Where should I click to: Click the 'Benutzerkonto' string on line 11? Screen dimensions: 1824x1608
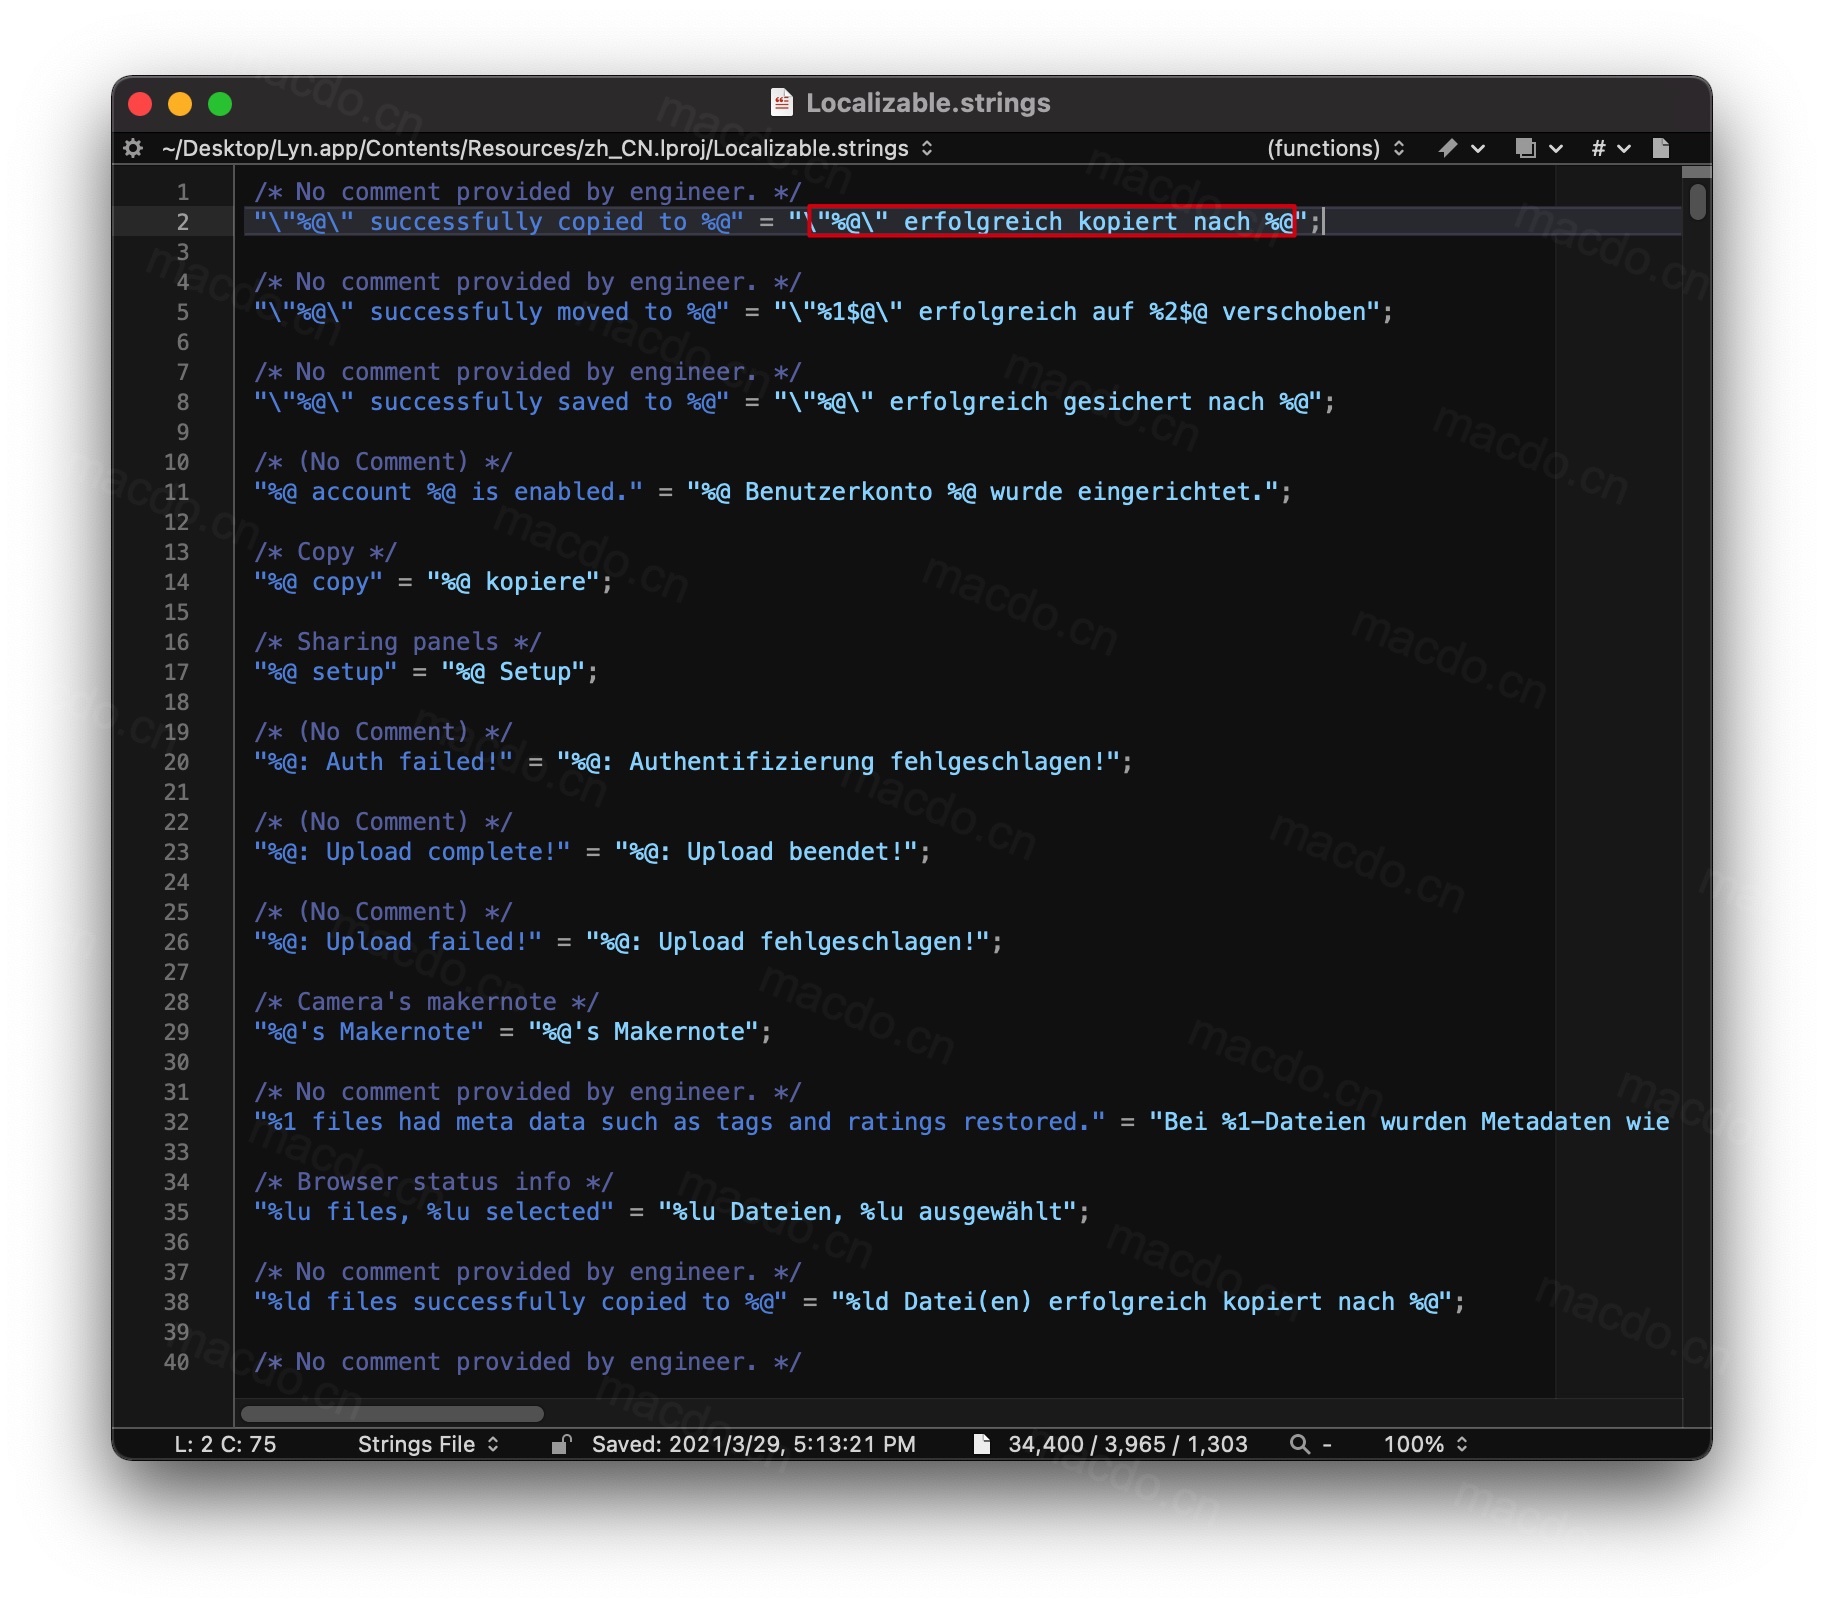click(838, 492)
